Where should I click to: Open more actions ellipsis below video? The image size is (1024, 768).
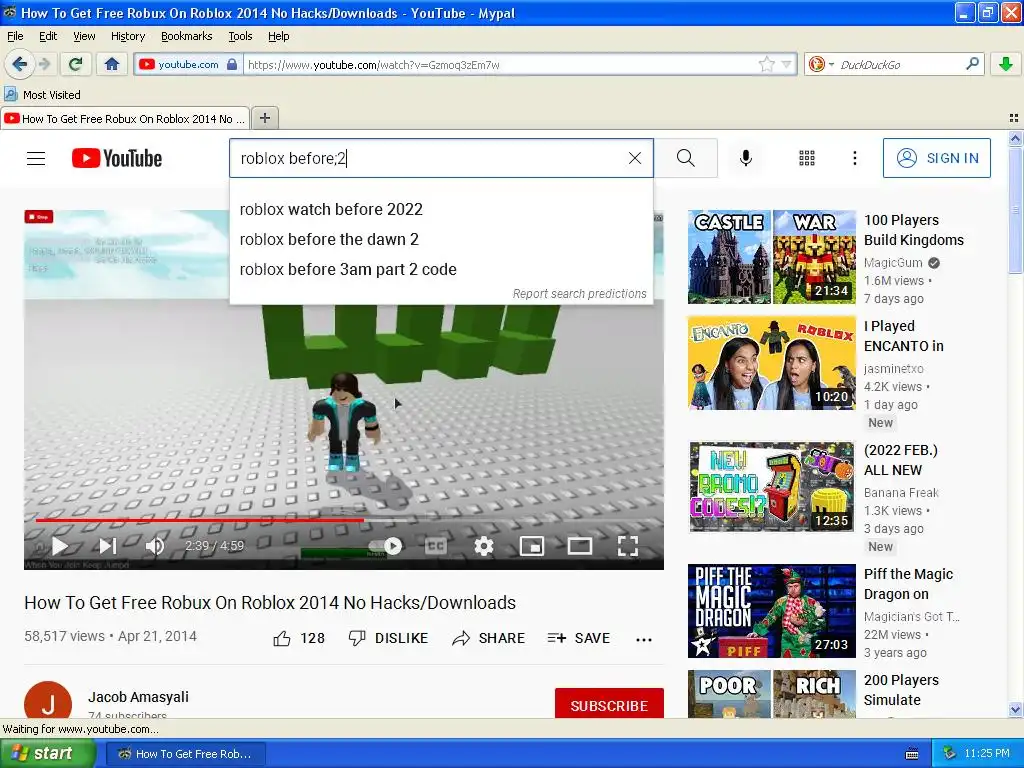pos(644,639)
